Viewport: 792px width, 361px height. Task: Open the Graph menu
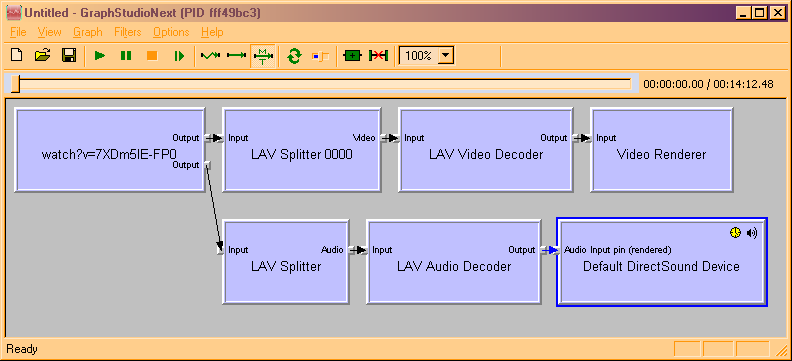pyautogui.click(x=88, y=32)
